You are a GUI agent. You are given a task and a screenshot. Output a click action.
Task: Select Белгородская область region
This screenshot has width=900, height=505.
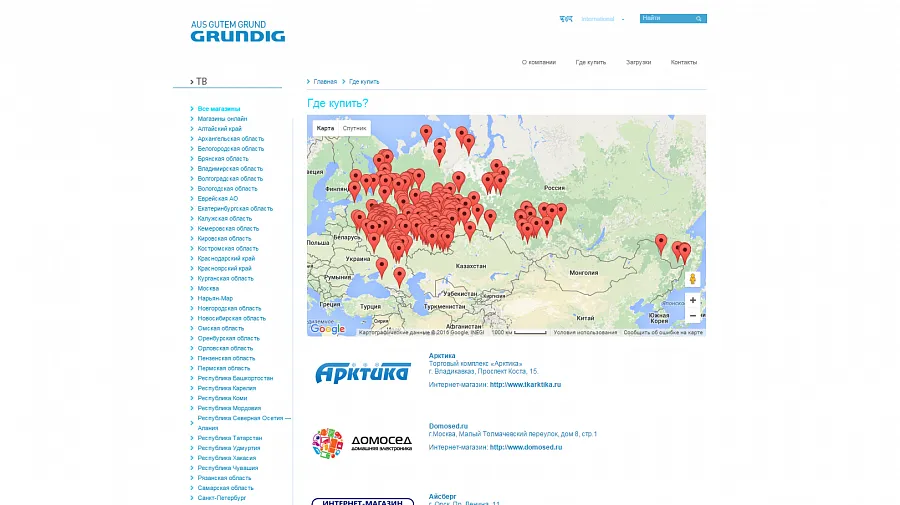(231, 149)
